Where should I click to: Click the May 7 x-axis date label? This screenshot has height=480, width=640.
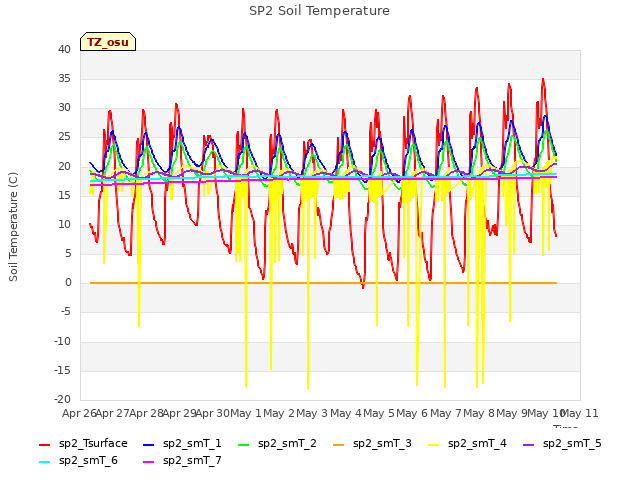[x=446, y=414]
